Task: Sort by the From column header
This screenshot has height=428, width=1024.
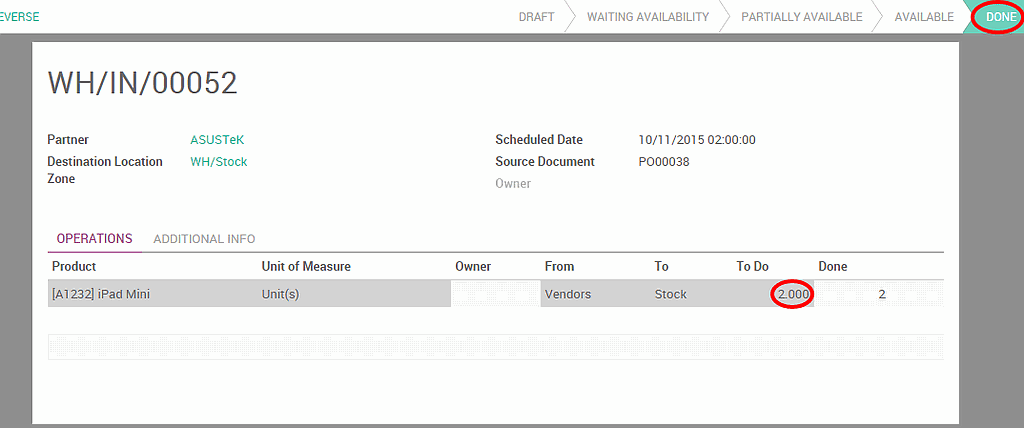Action: point(559,267)
